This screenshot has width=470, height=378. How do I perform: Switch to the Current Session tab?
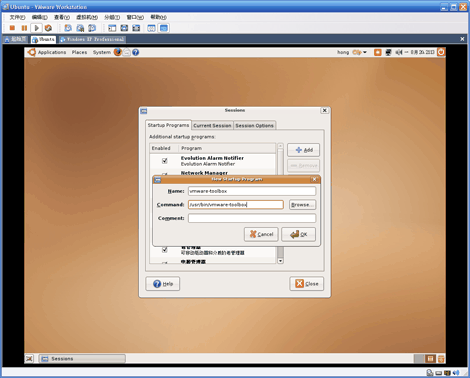[212, 125]
